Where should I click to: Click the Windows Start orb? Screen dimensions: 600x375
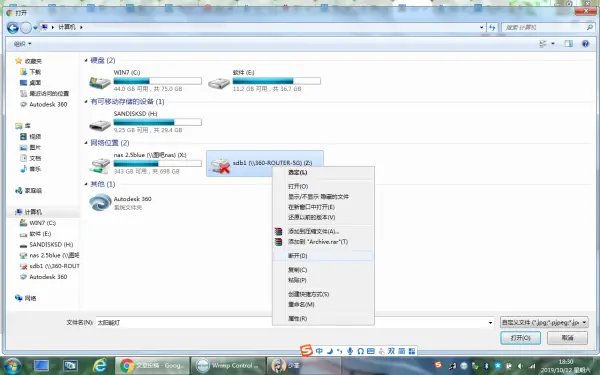(x=13, y=366)
